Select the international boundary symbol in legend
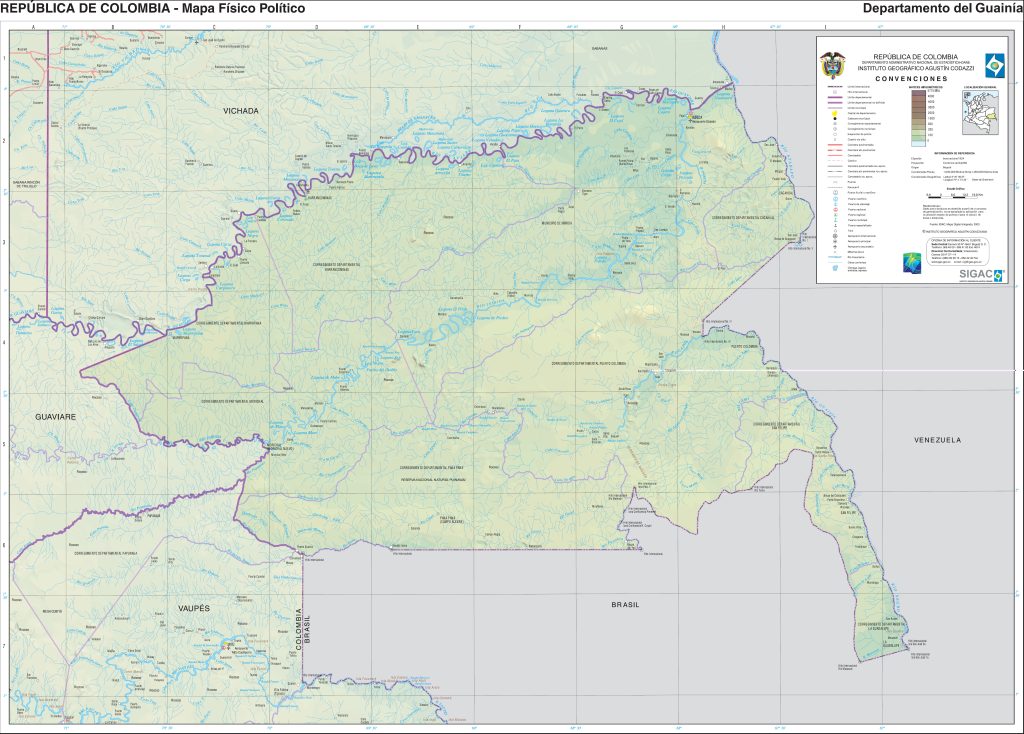Viewport: 1024px width, 734px height. point(834,85)
